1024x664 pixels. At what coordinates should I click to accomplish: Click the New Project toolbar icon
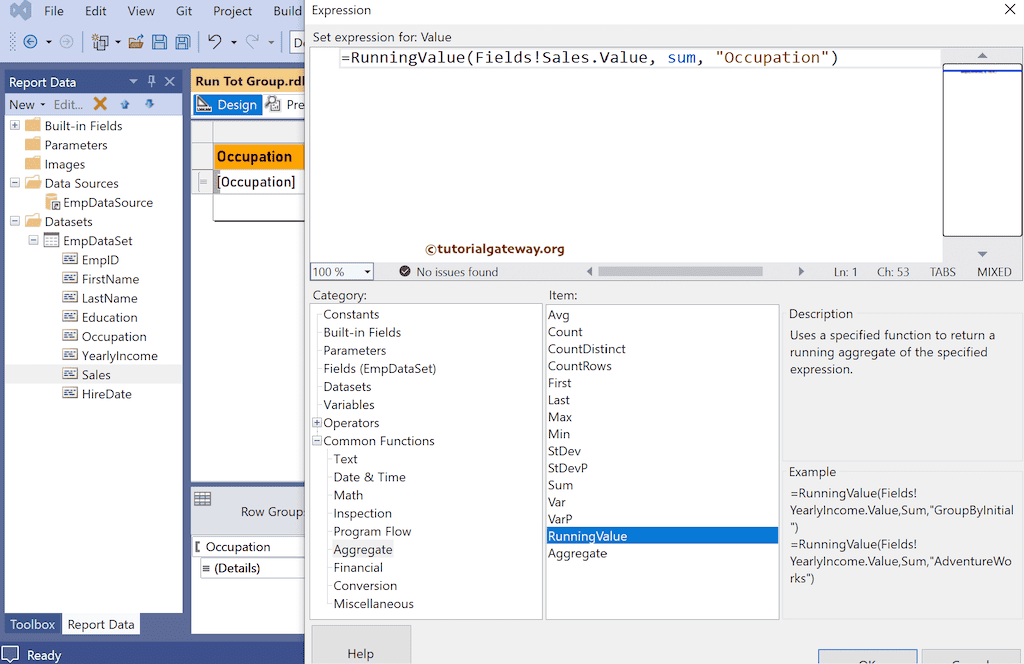(x=102, y=42)
